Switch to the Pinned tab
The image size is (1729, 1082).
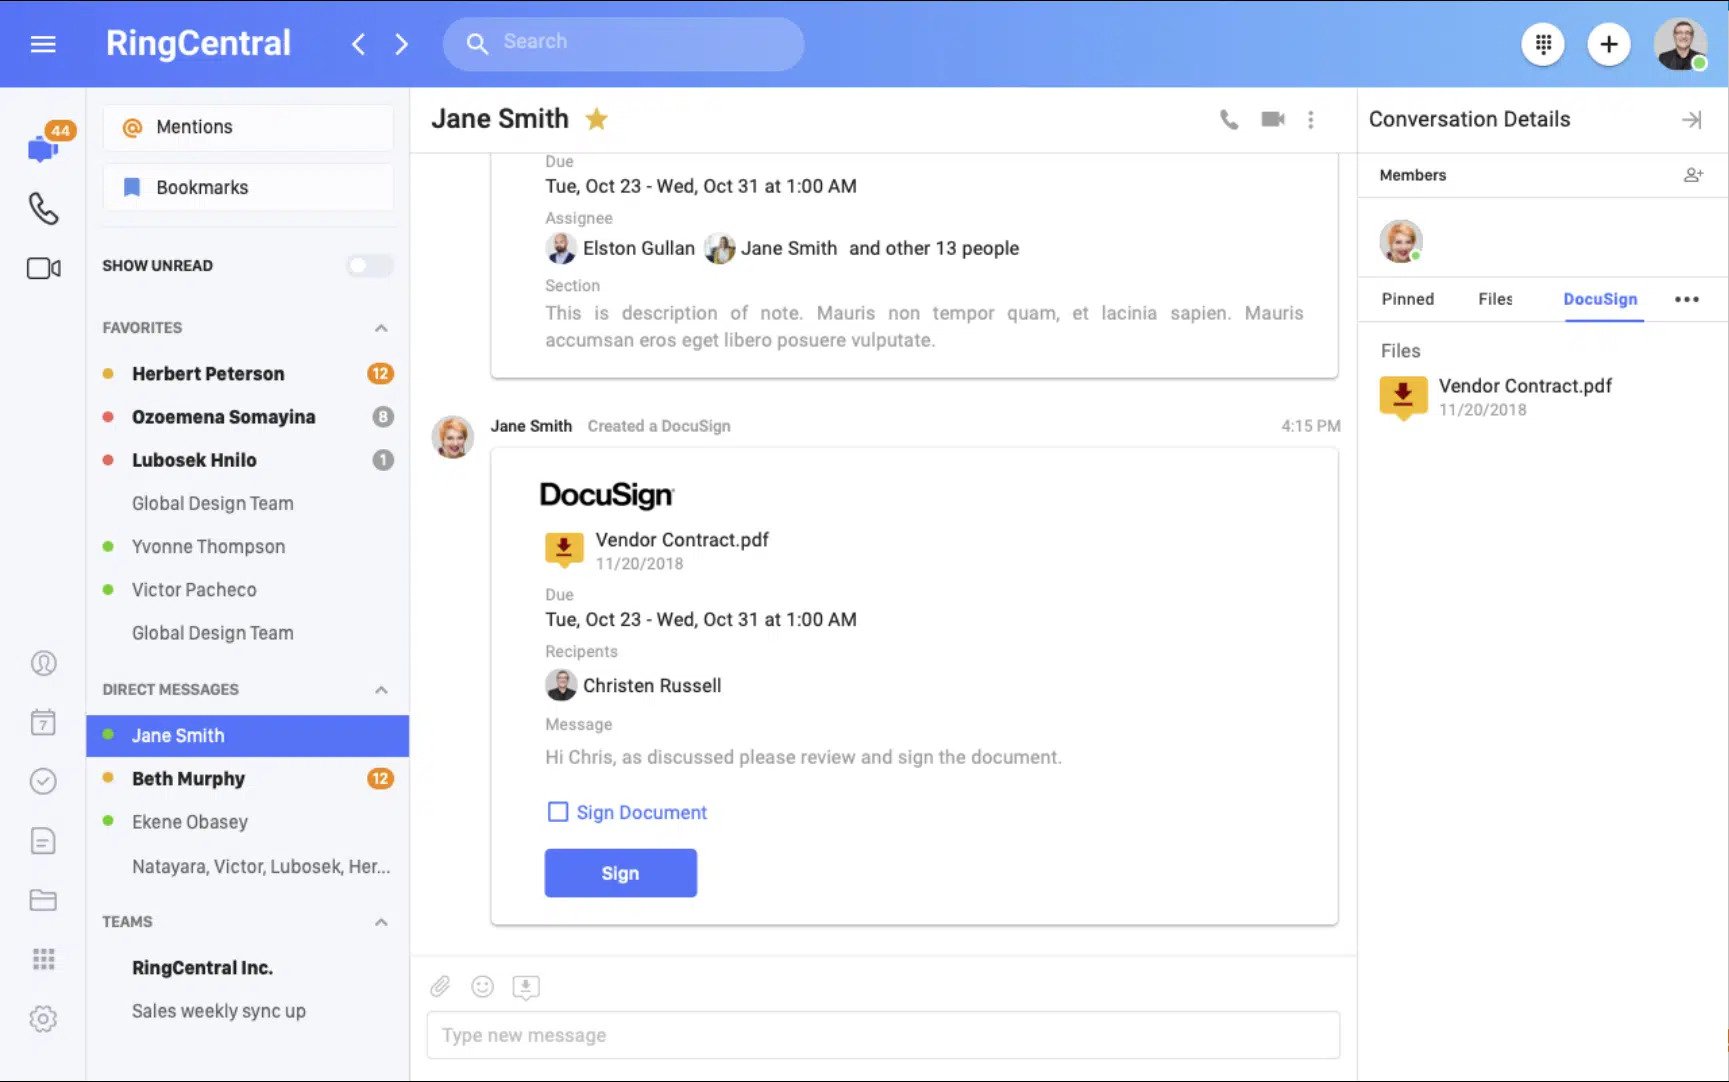[x=1407, y=299]
